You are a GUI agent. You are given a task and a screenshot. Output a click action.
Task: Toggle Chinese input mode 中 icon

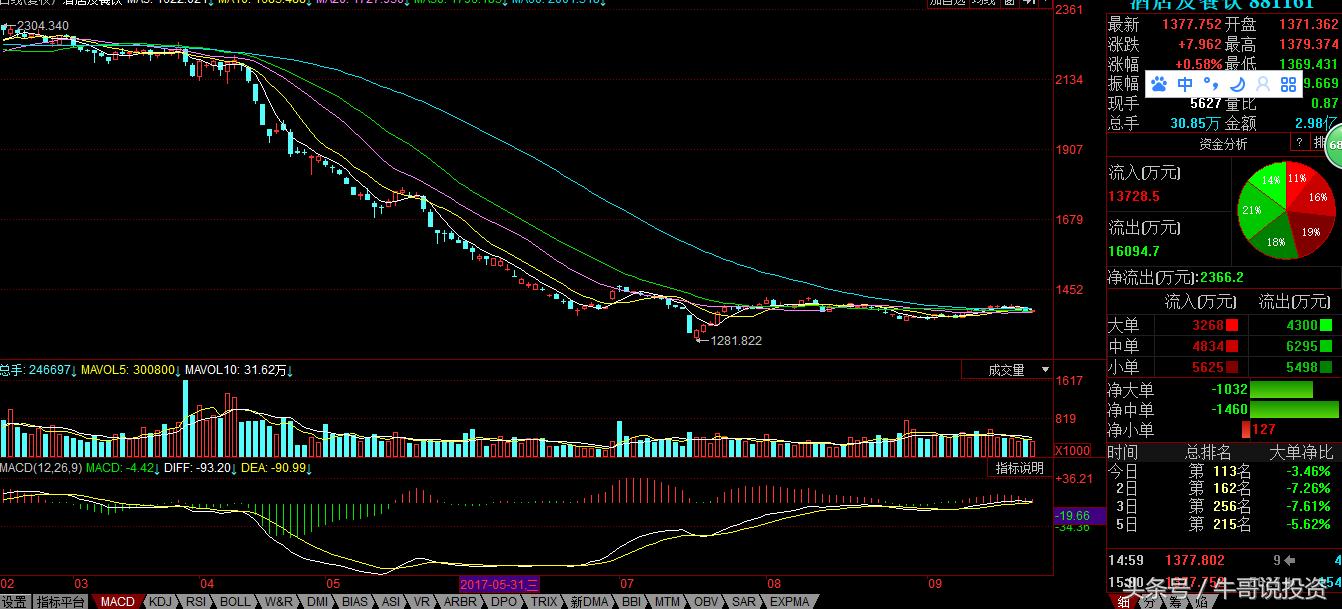[x=1185, y=85]
